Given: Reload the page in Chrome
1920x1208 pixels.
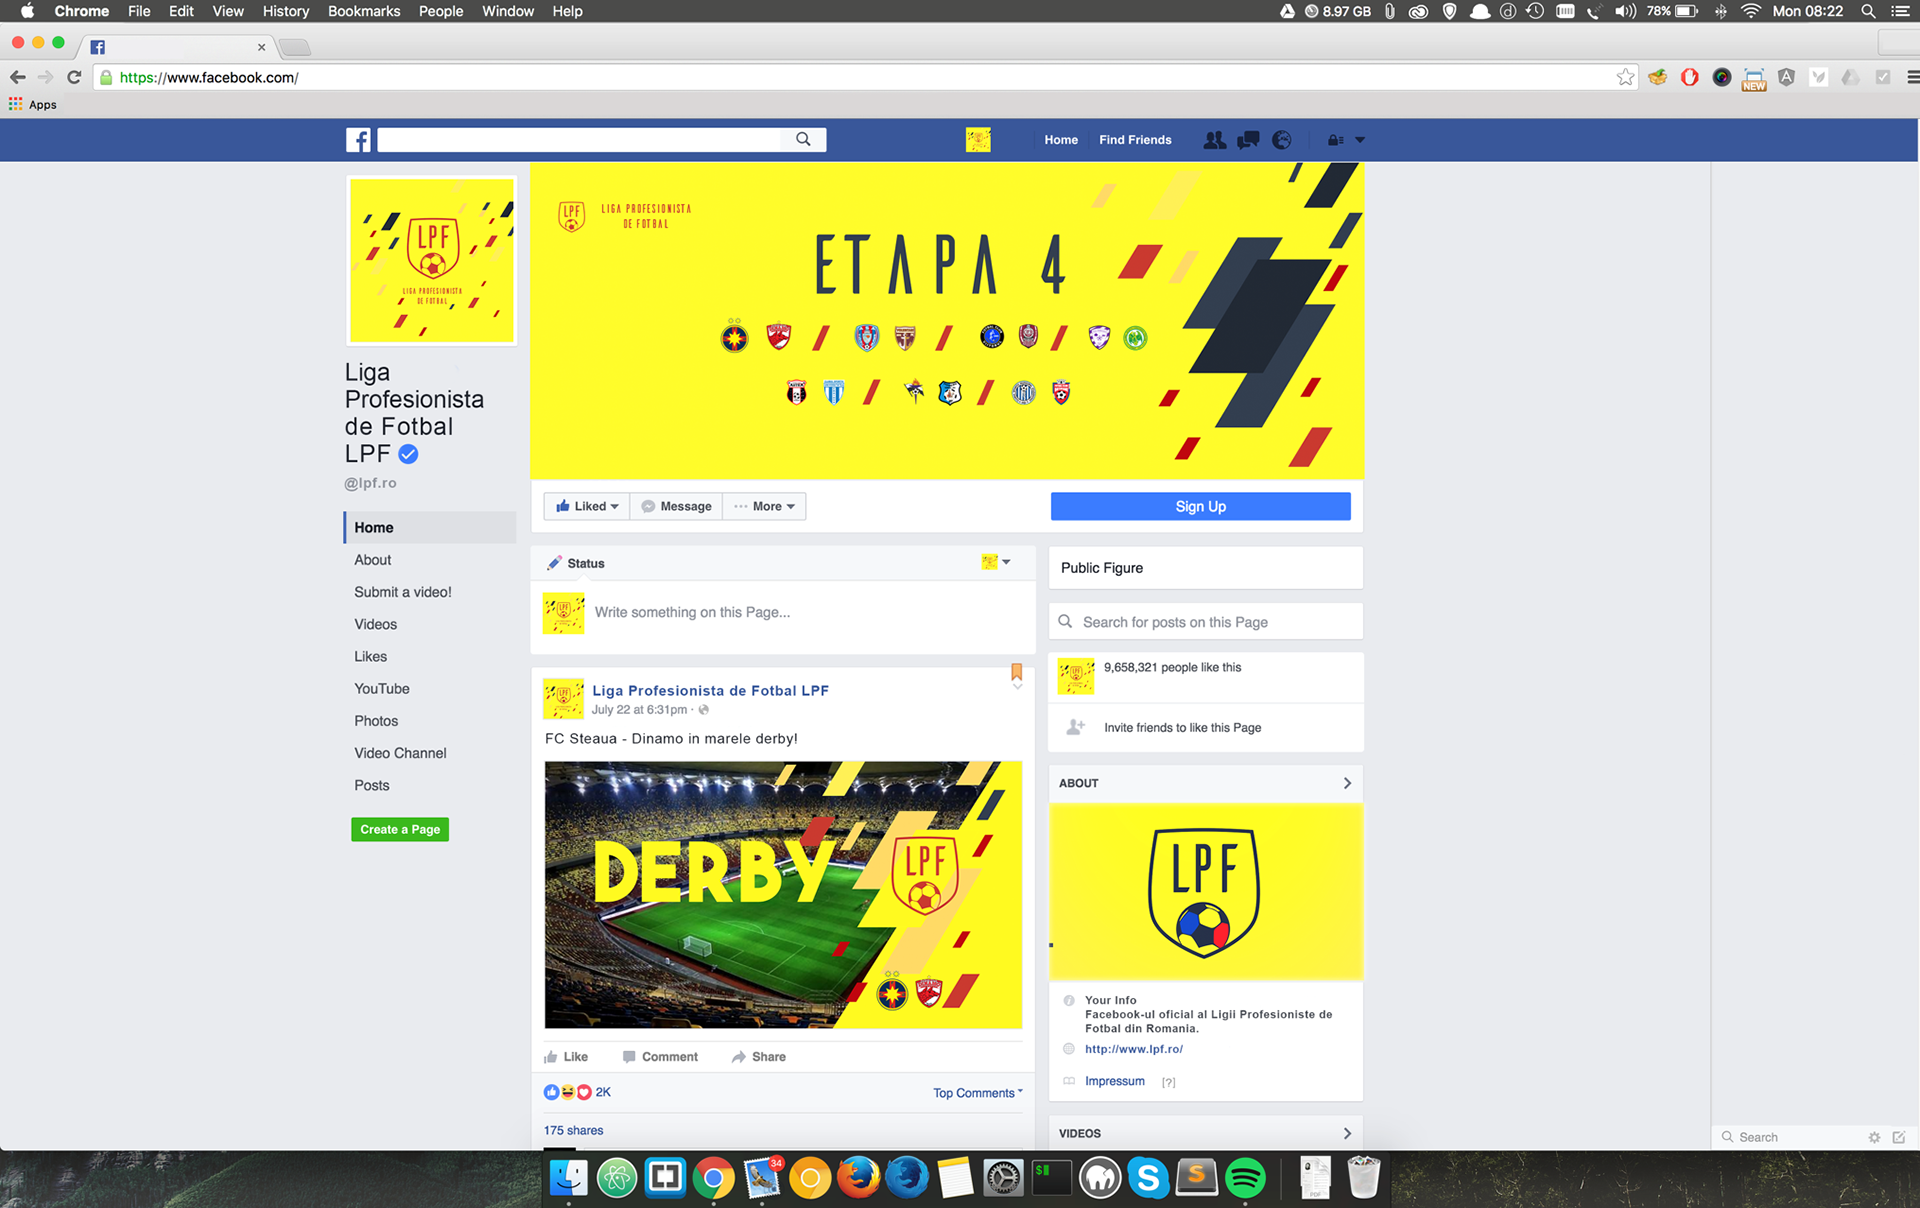Looking at the screenshot, I should (x=74, y=77).
